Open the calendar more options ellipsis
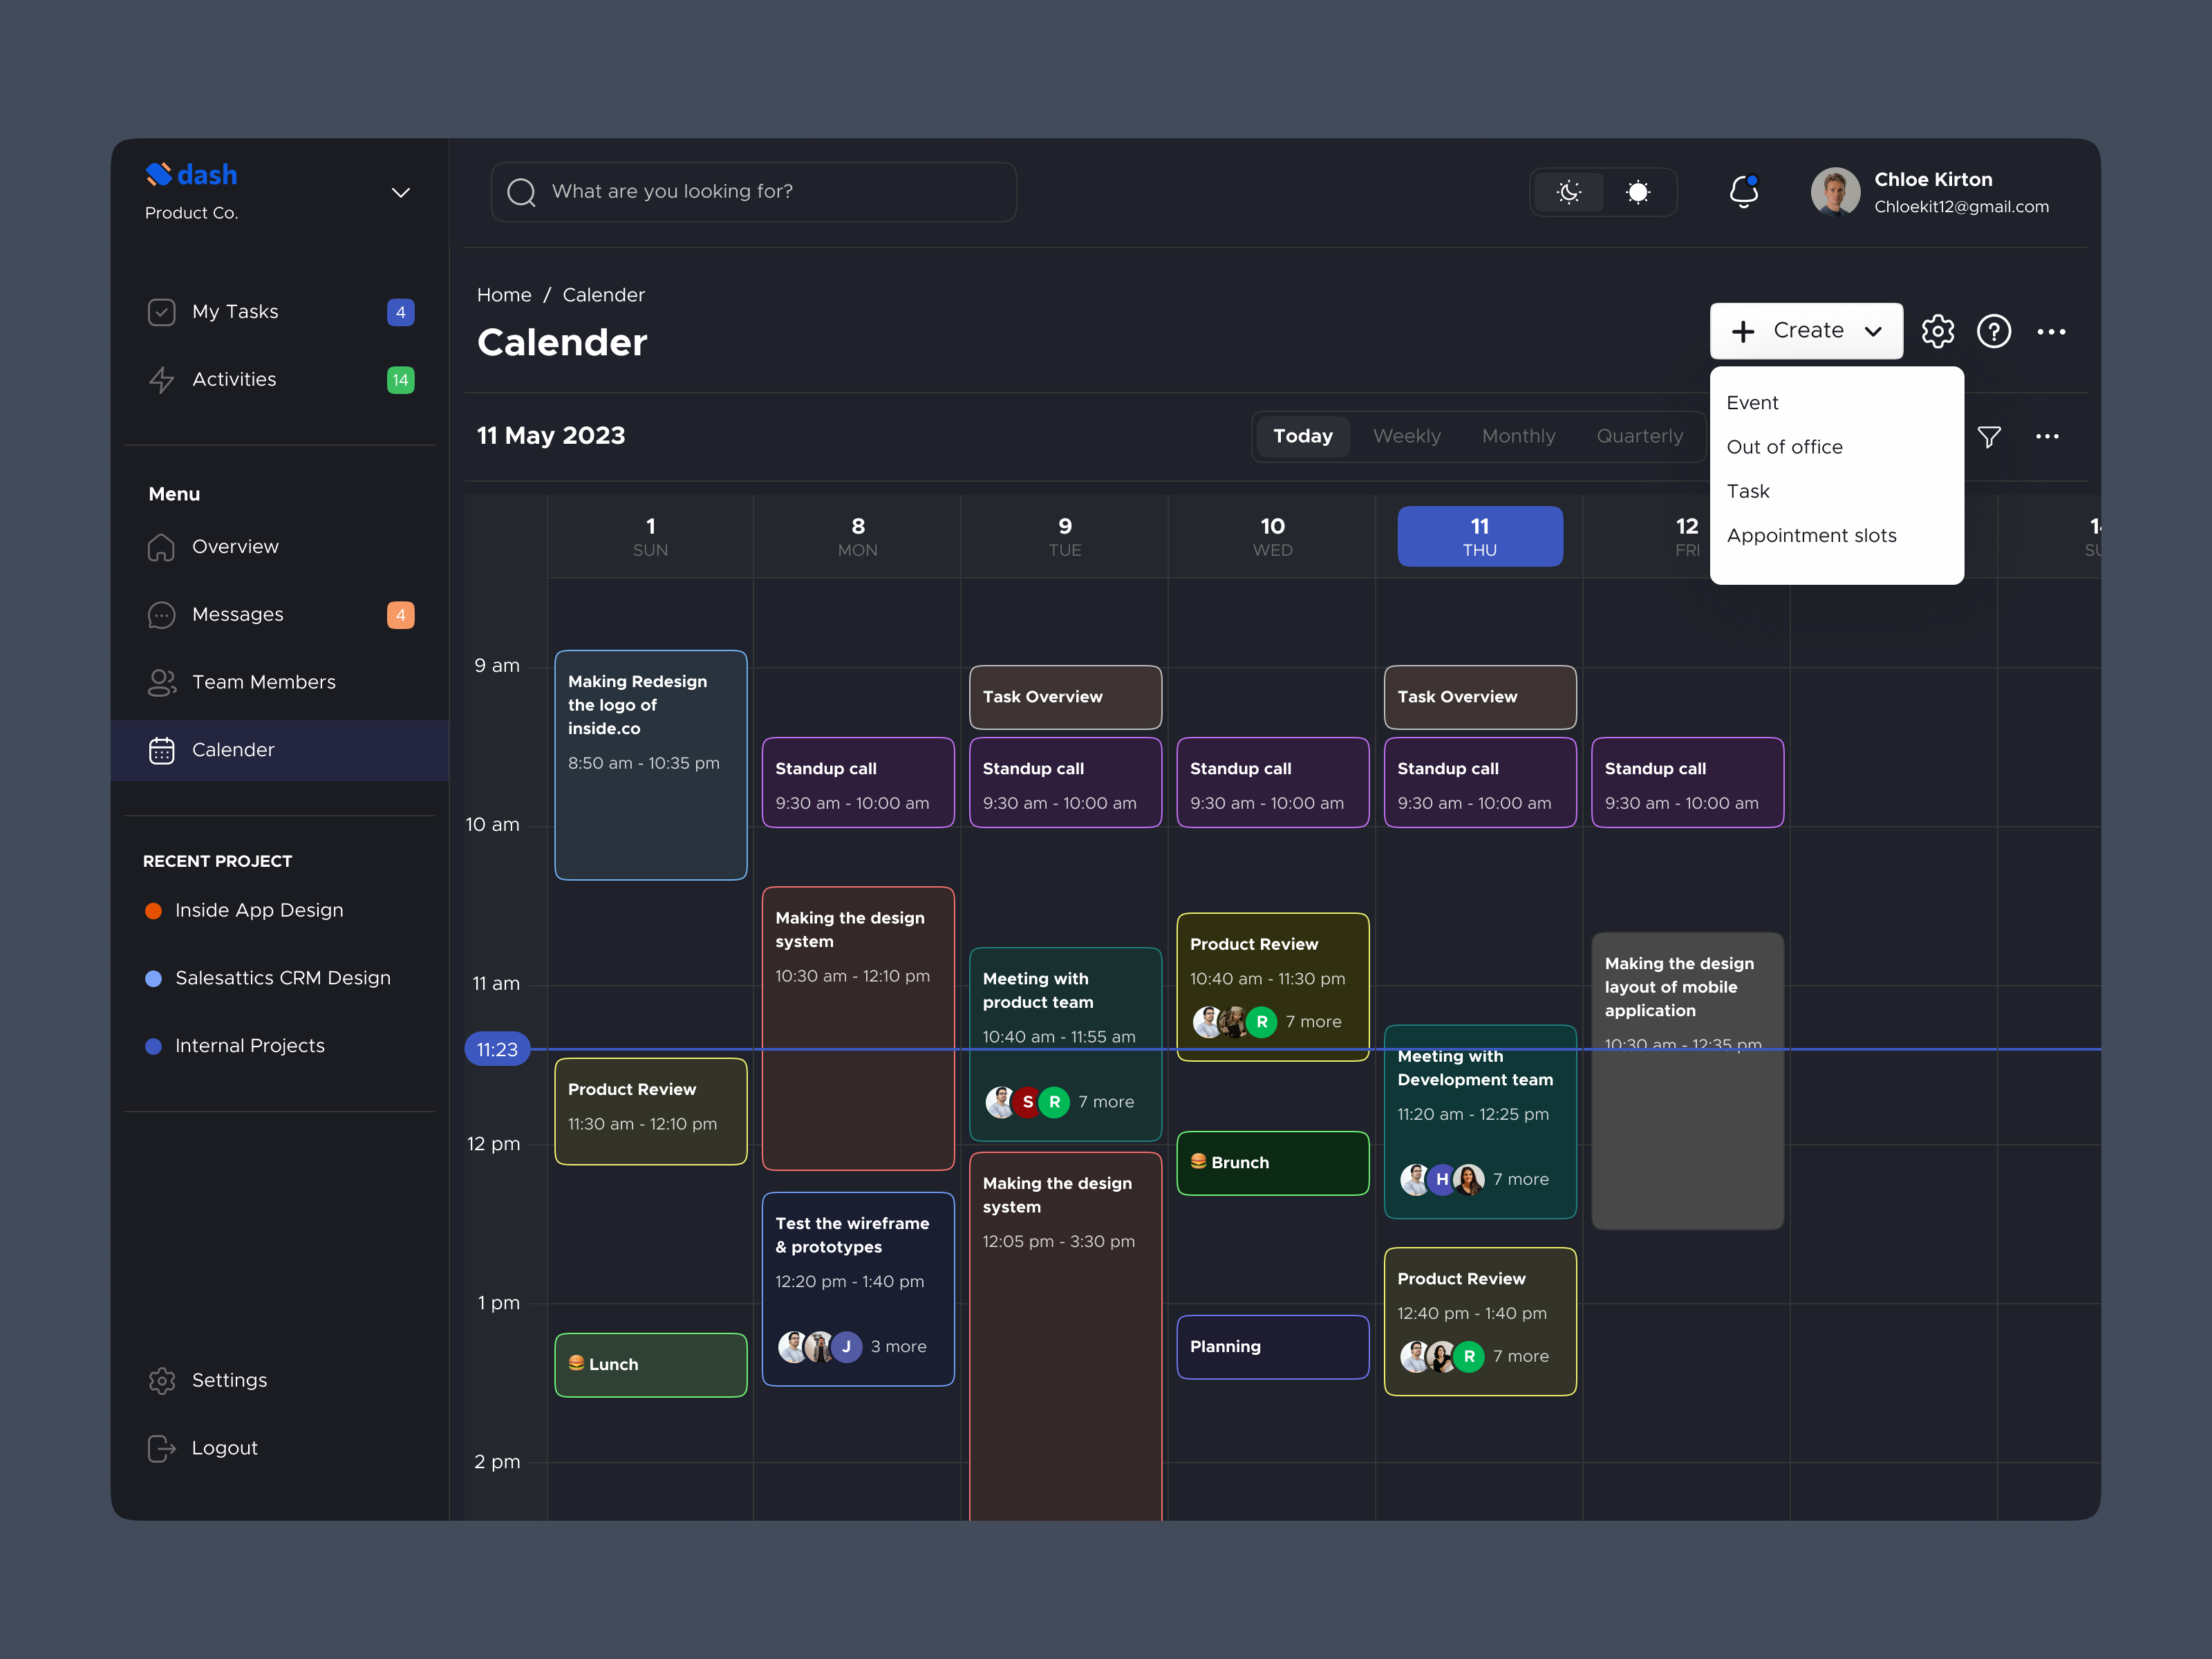This screenshot has width=2212, height=1659. click(x=2047, y=437)
